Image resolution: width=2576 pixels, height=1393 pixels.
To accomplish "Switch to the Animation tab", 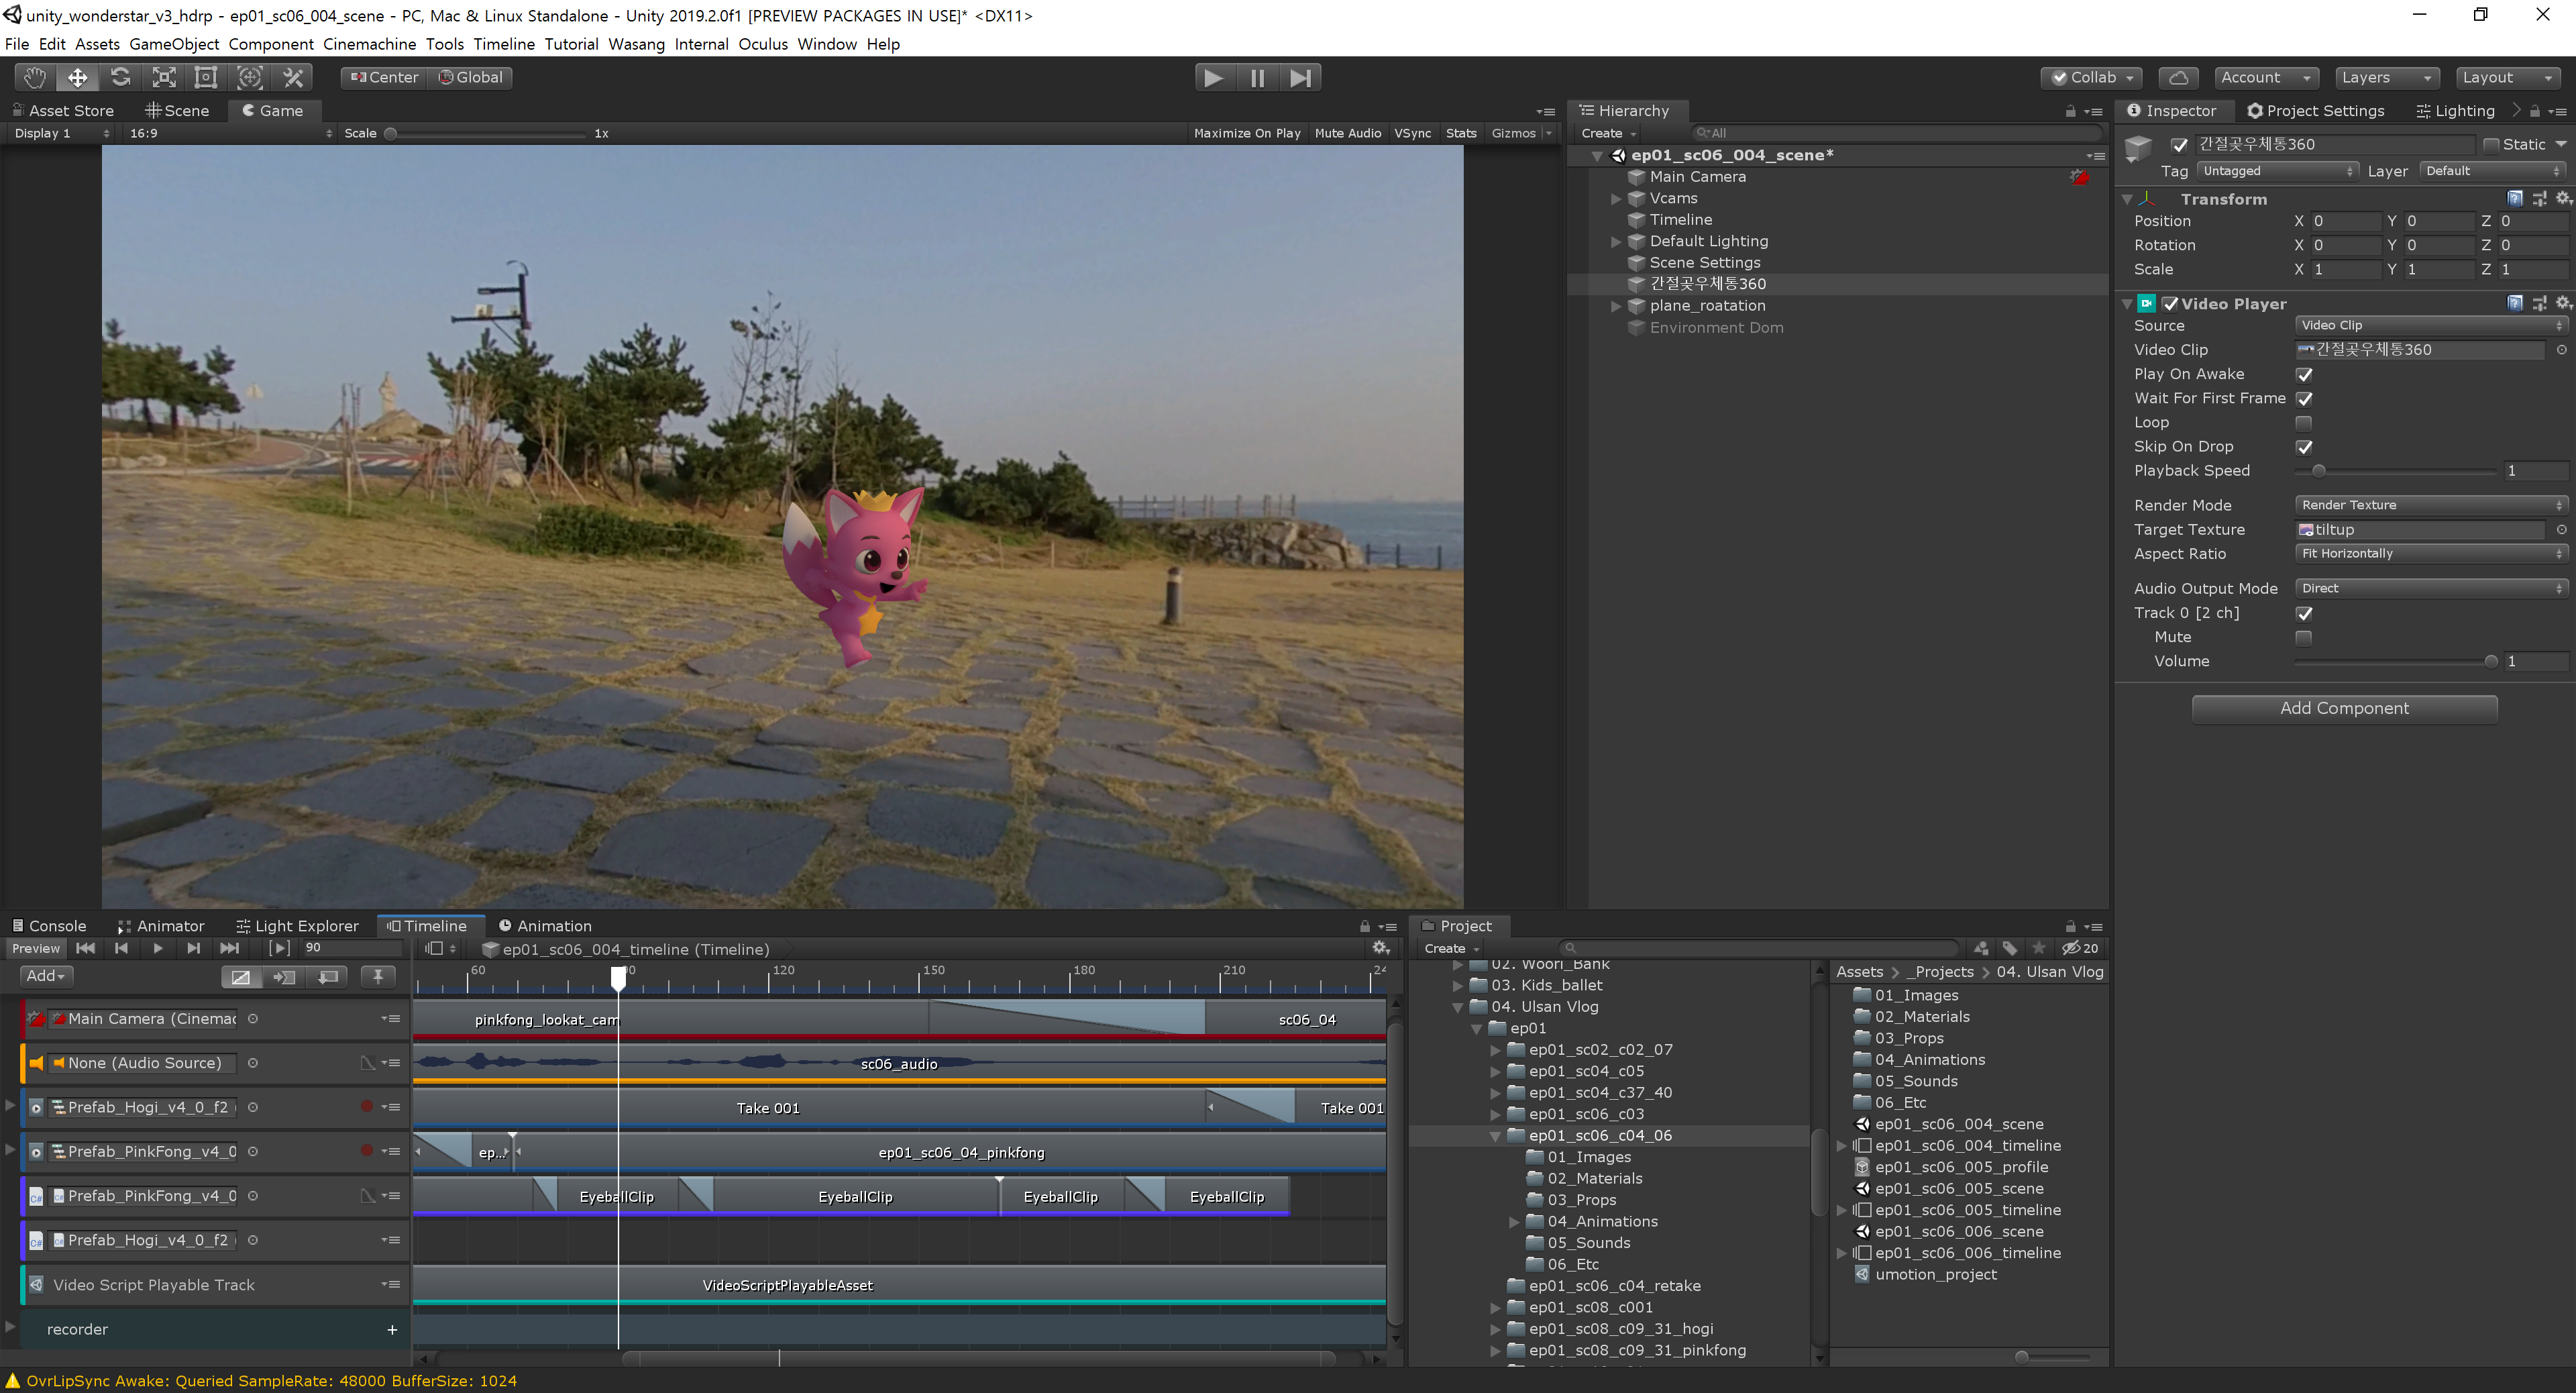I will pyautogui.click(x=545, y=926).
